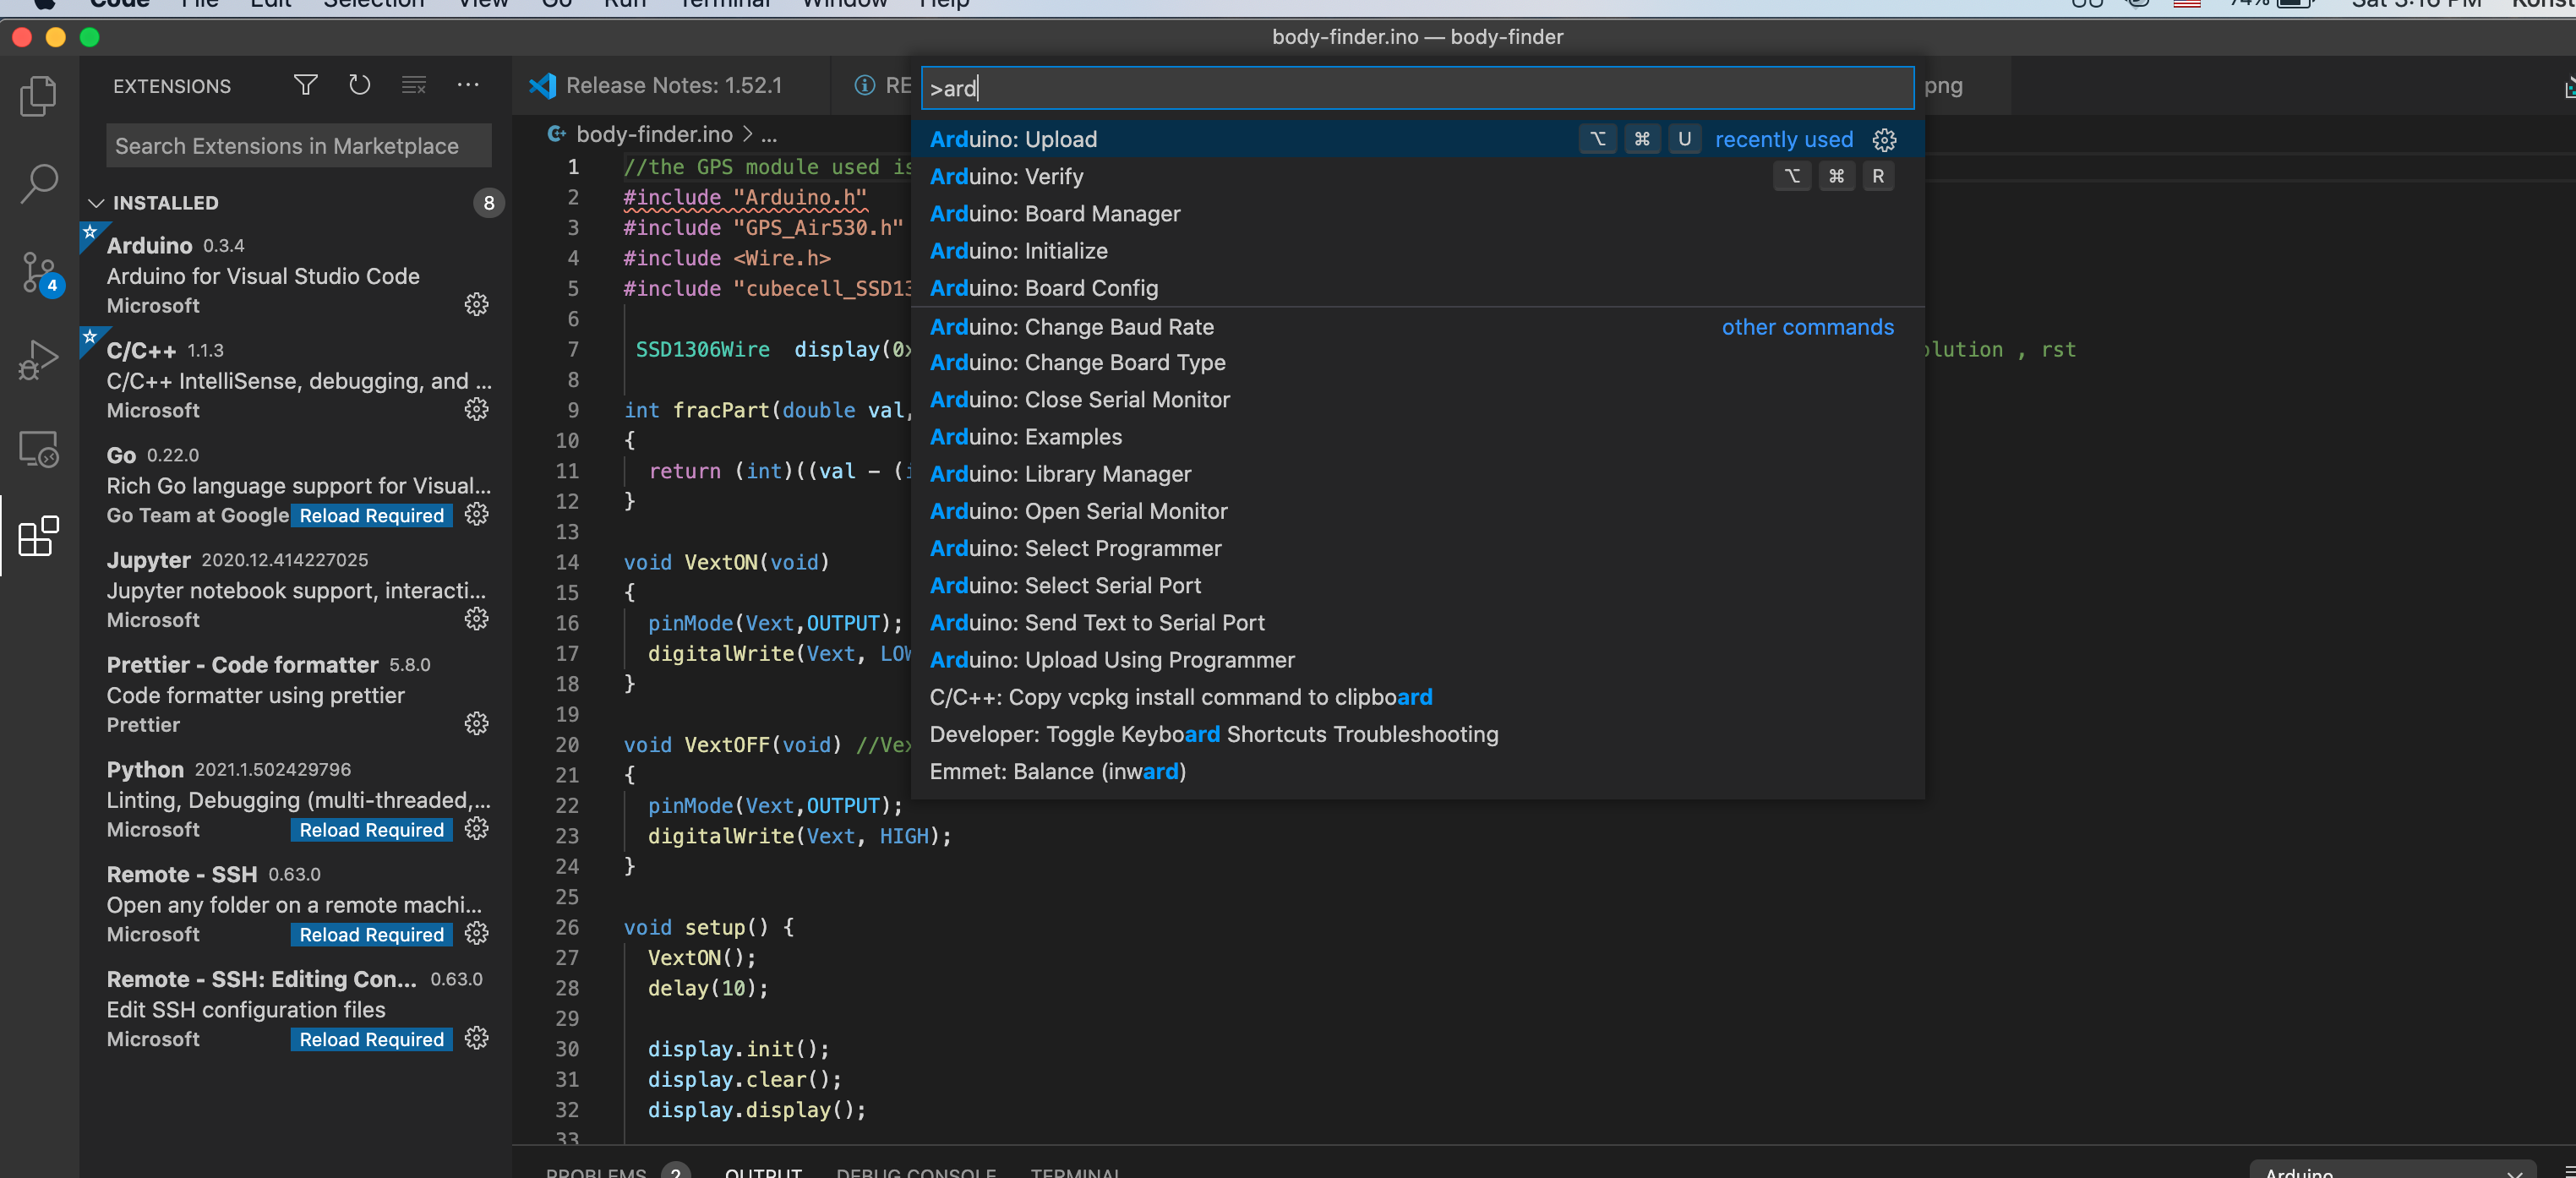Run Arduino: Select Serial Port command
The width and height of the screenshot is (2576, 1178).
coord(1064,585)
